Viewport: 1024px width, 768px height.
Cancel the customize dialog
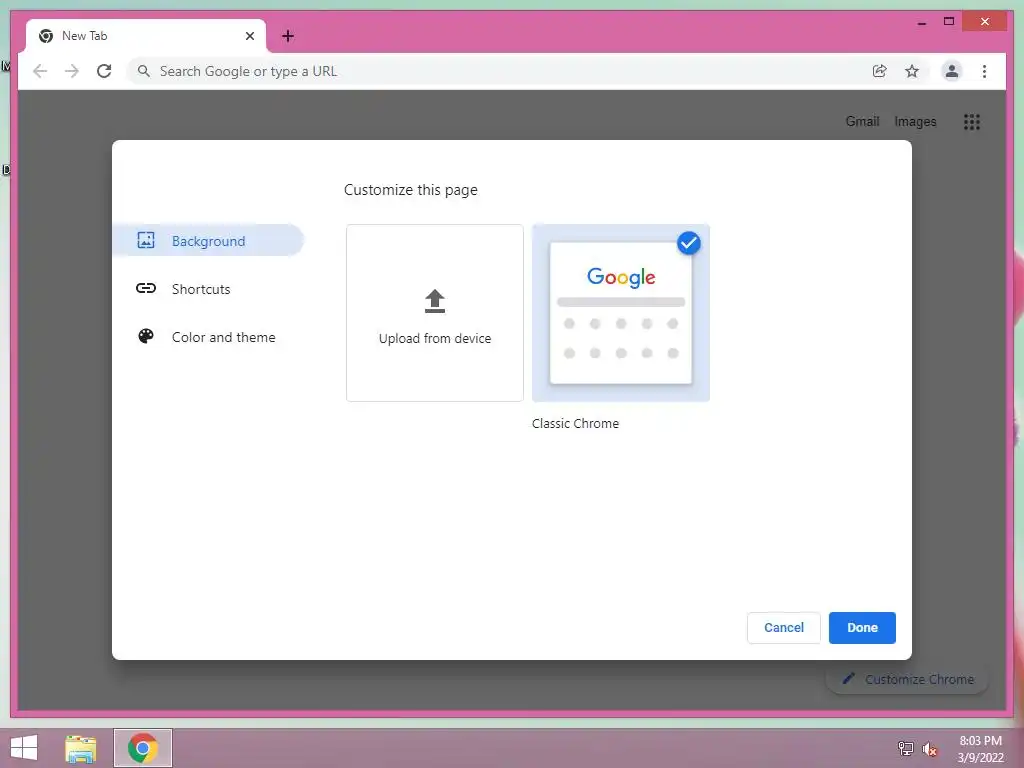784,628
